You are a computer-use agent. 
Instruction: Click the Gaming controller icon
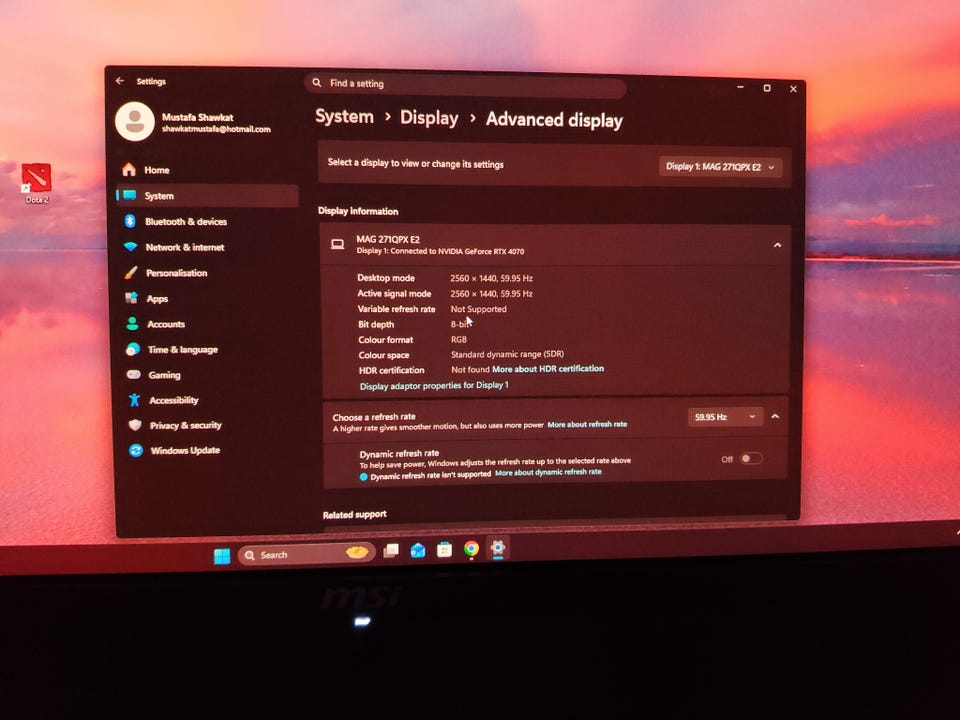tap(133, 374)
